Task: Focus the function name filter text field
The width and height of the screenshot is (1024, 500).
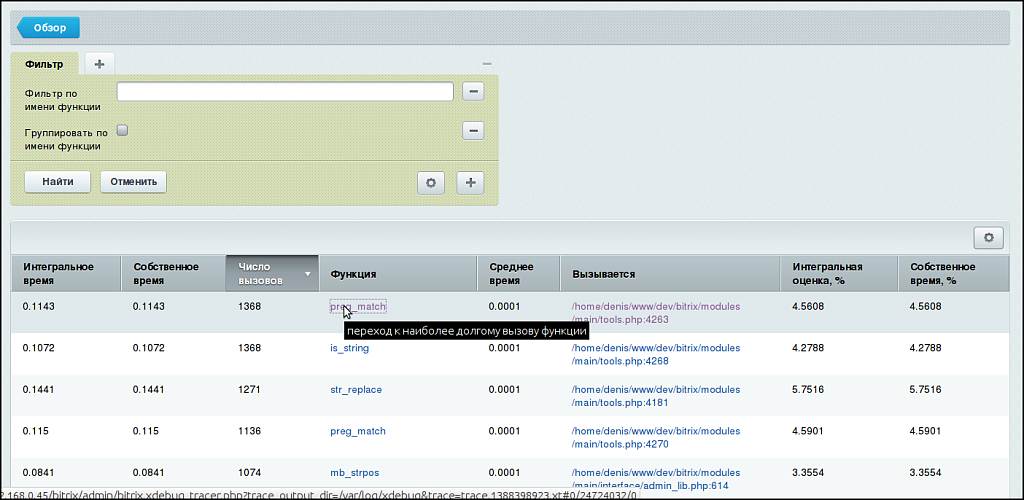Action: point(286,92)
